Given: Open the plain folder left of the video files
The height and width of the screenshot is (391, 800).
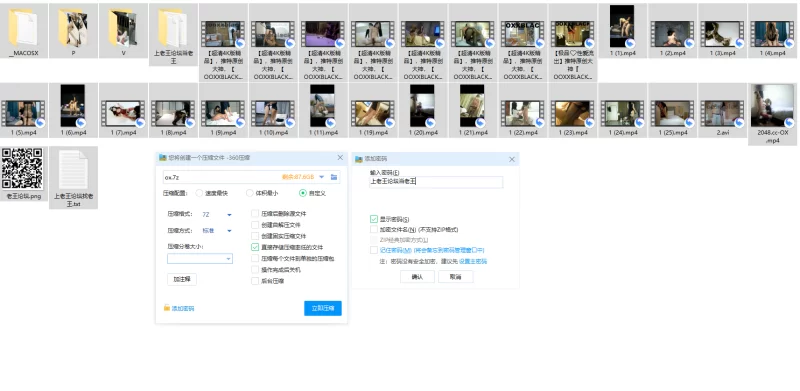Looking at the screenshot, I should coord(173,28).
